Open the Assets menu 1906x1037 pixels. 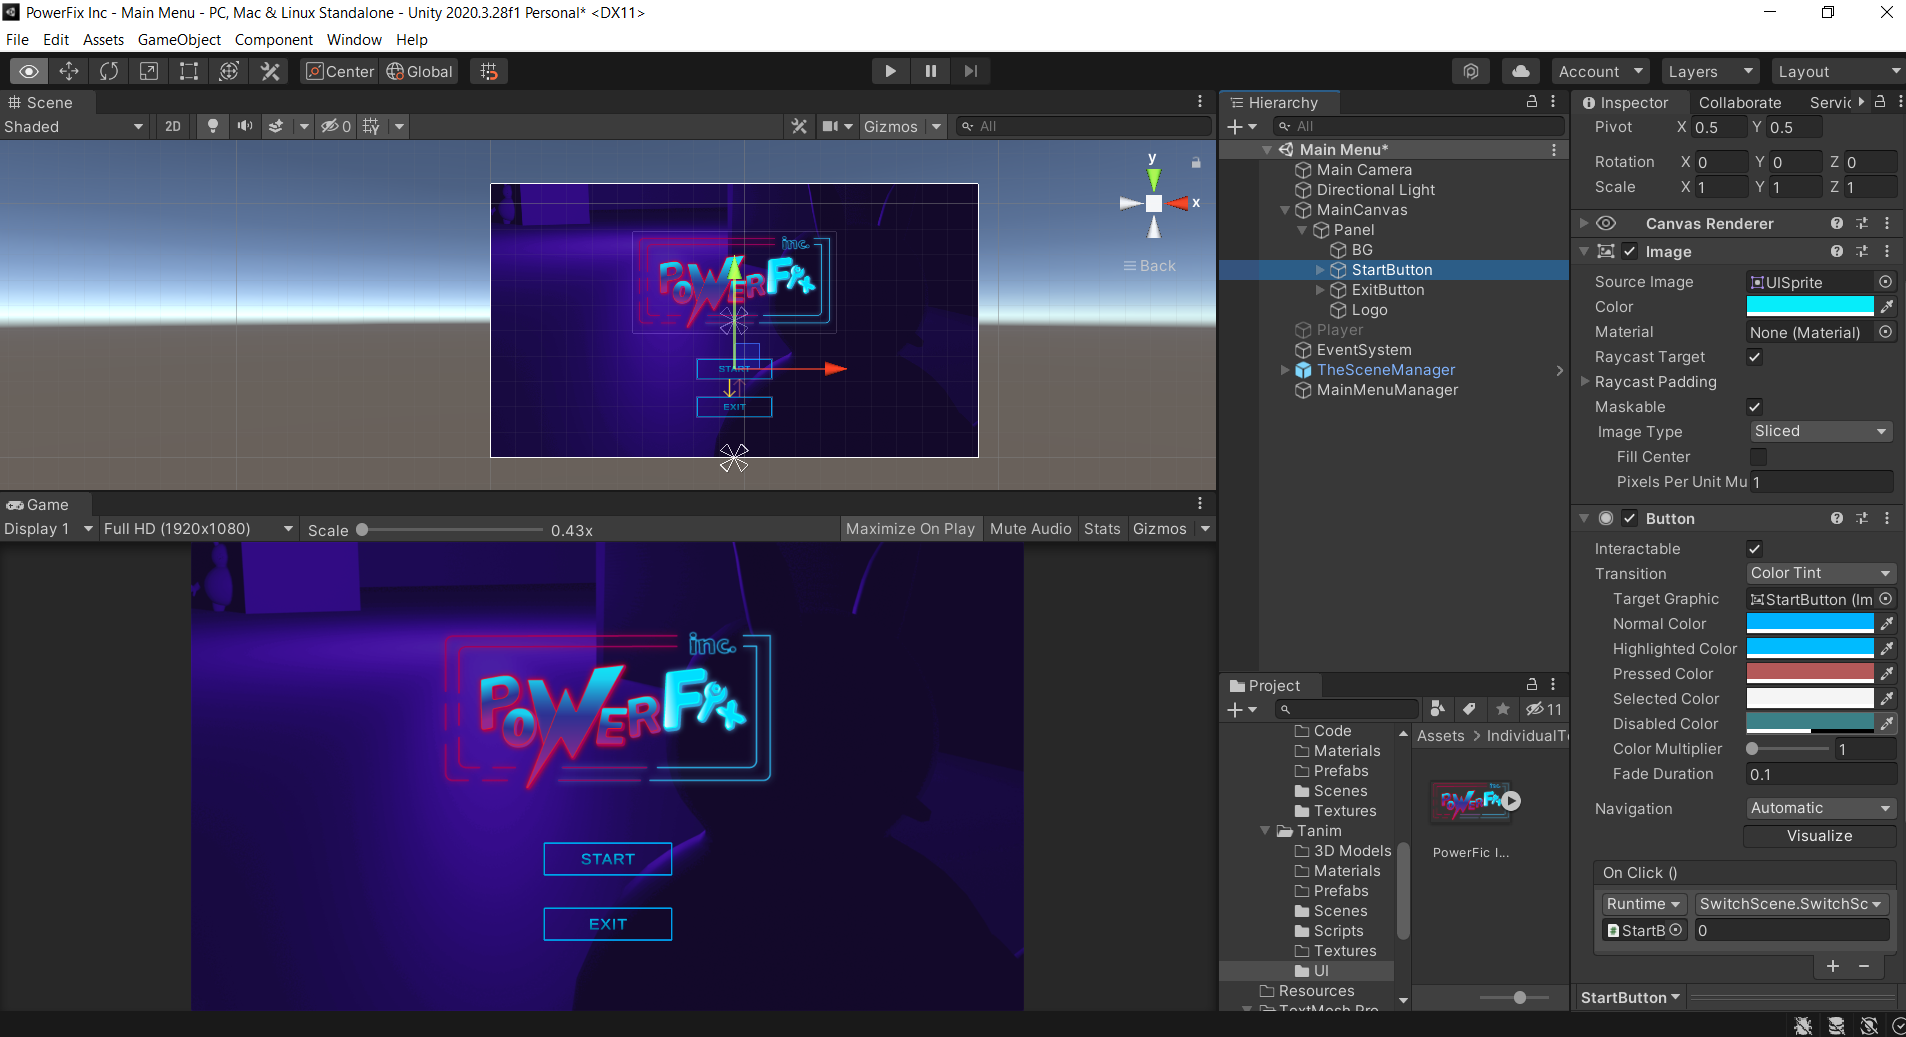[103, 40]
